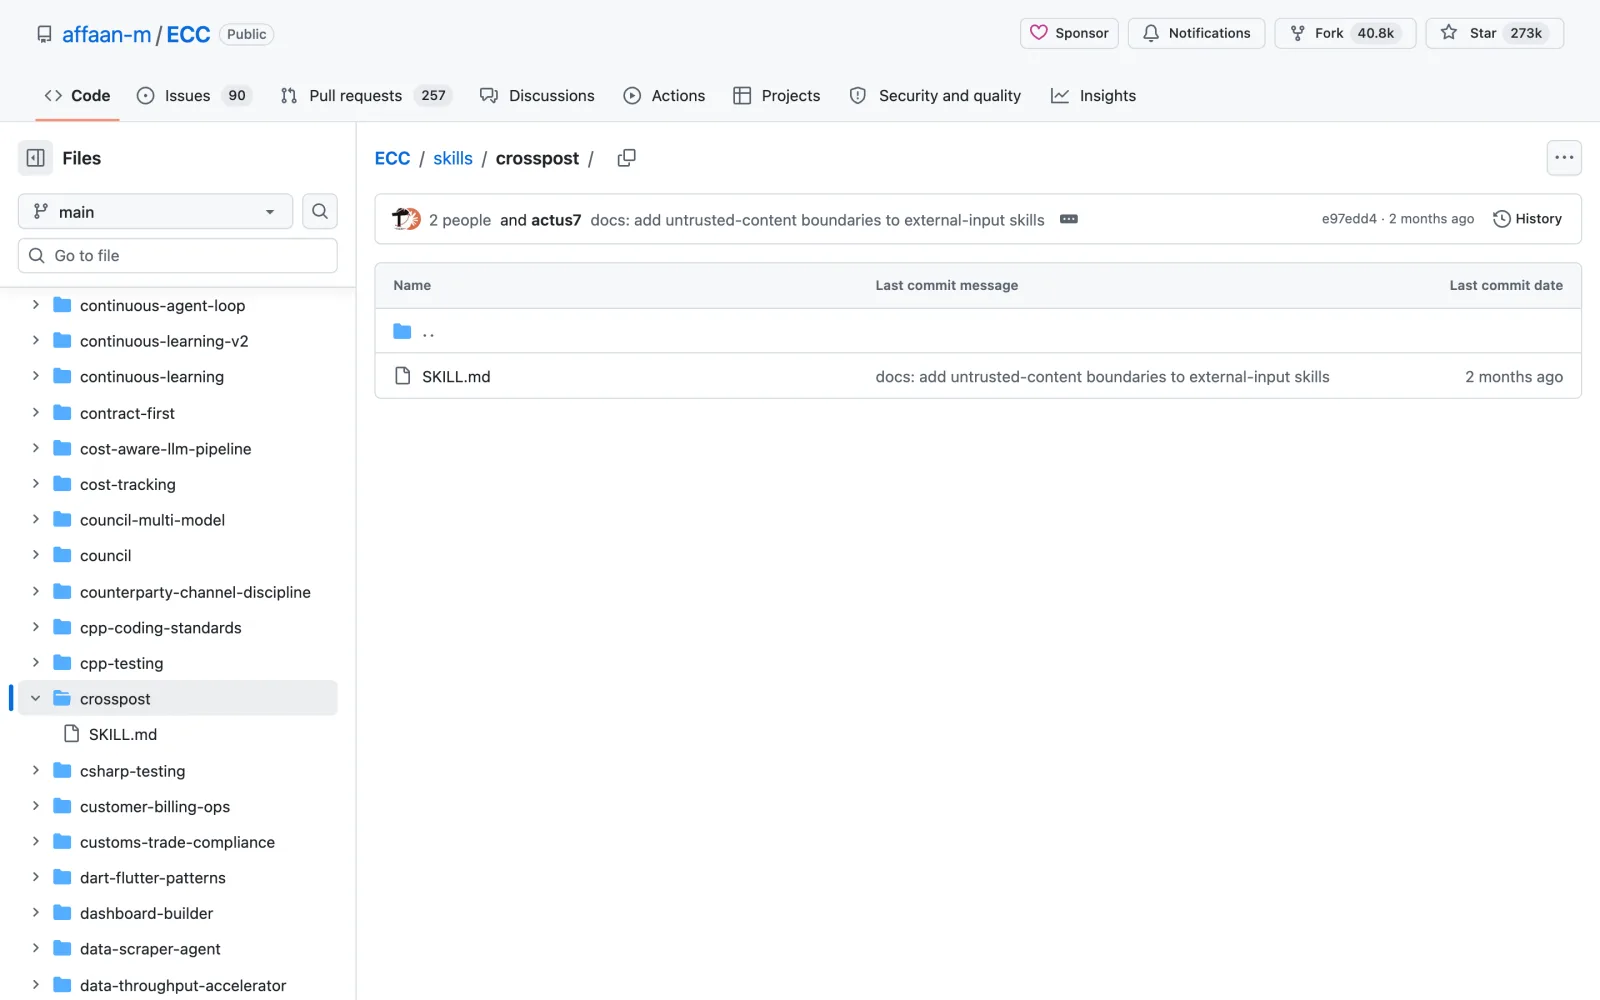Open the data-scraper-agent folder
1600x1000 pixels.
pyautogui.click(x=150, y=949)
